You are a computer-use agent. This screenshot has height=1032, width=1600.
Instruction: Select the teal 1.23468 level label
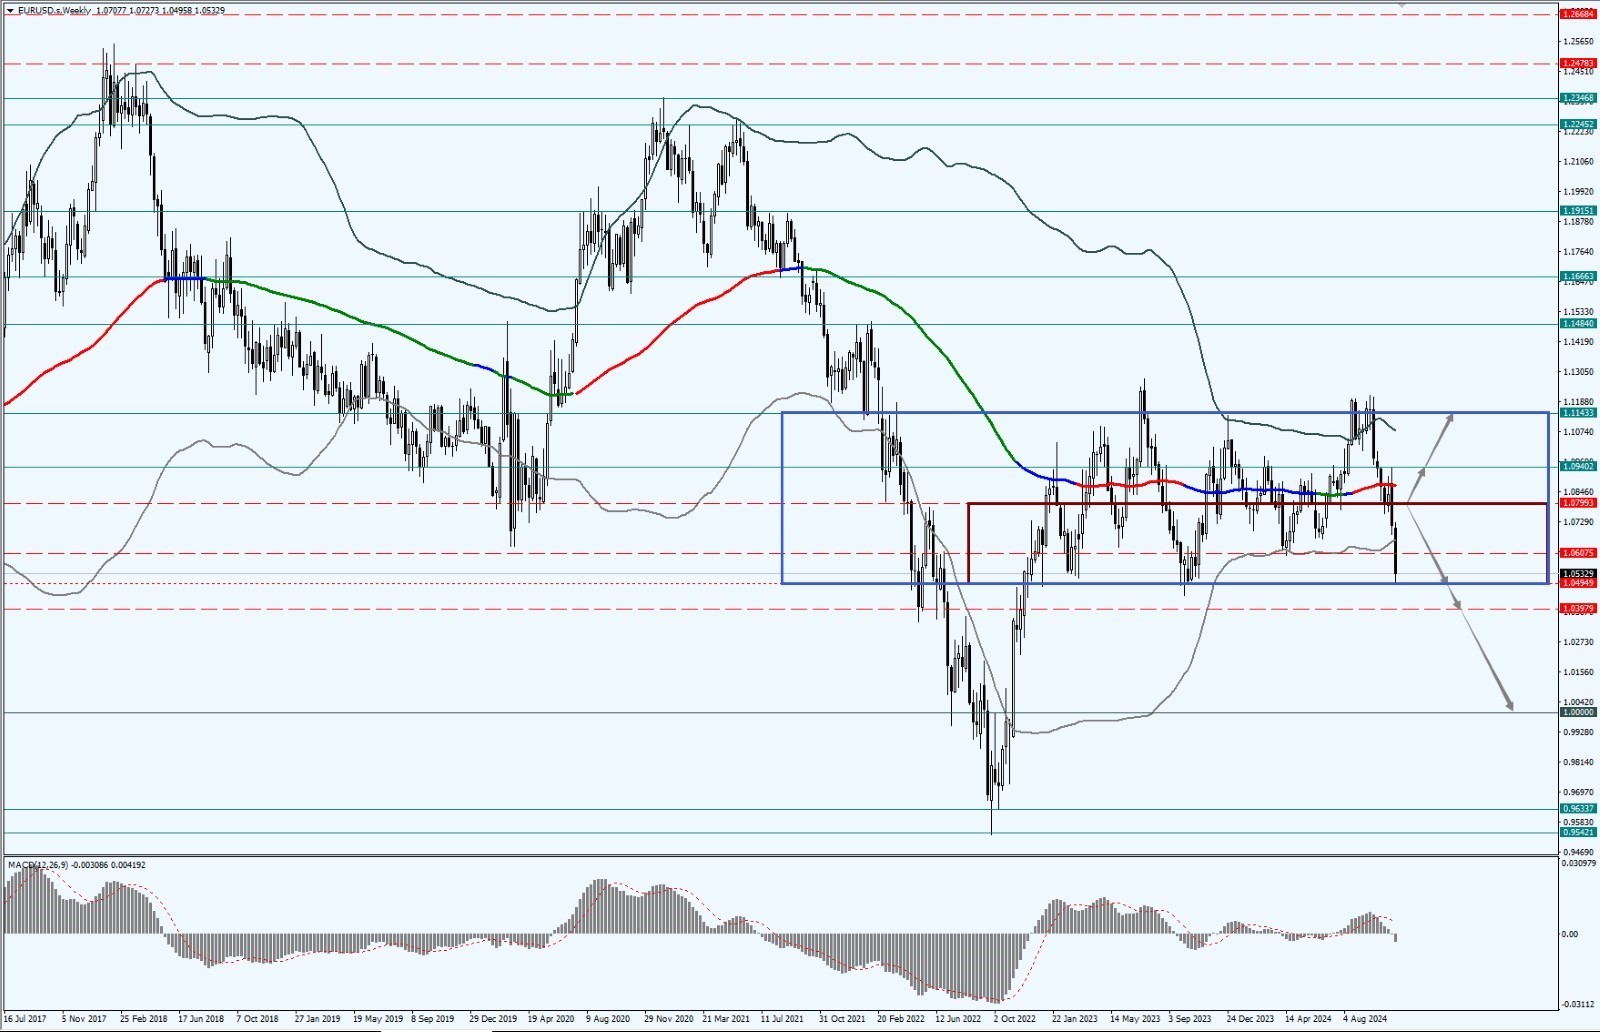coord(1577,98)
